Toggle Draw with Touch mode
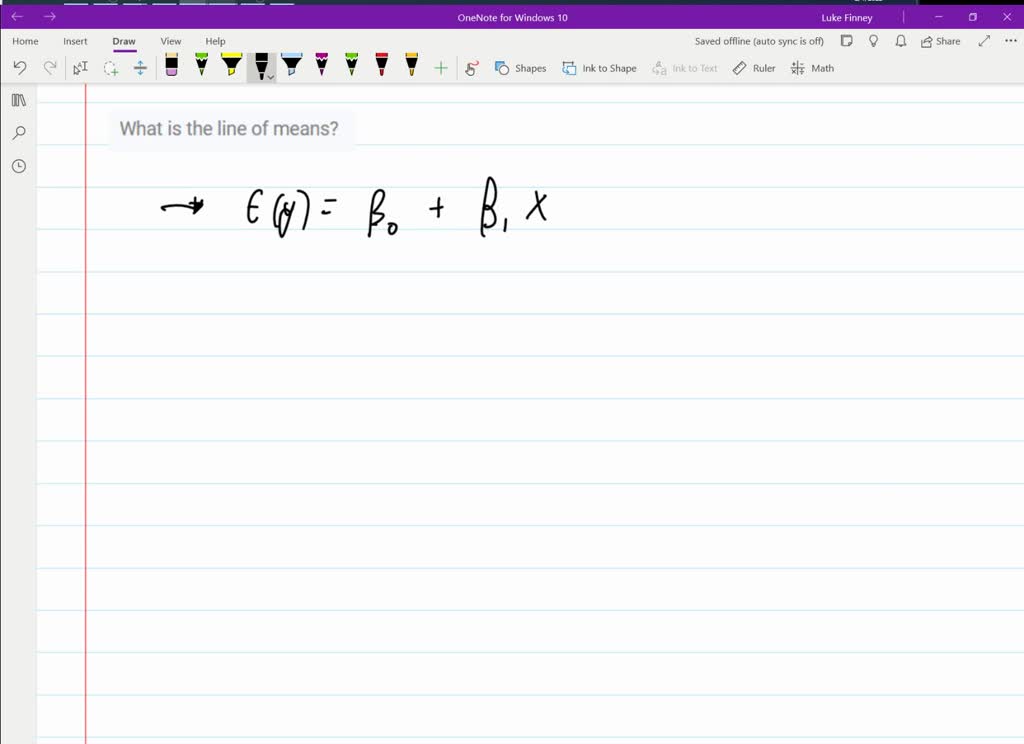Screen dimensions: 1024x744 [472, 68]
